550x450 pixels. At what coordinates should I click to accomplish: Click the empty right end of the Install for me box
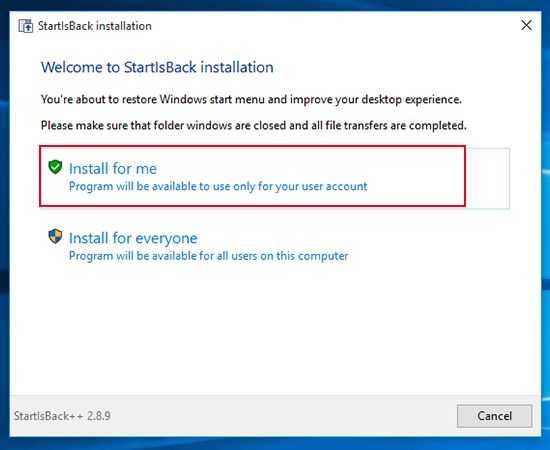click(488, 178)
